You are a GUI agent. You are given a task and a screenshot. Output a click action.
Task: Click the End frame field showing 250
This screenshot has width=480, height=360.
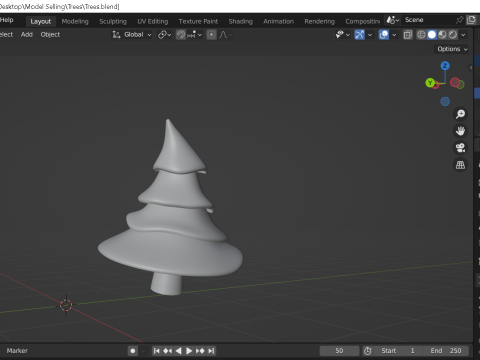click(x=446, y=351)
